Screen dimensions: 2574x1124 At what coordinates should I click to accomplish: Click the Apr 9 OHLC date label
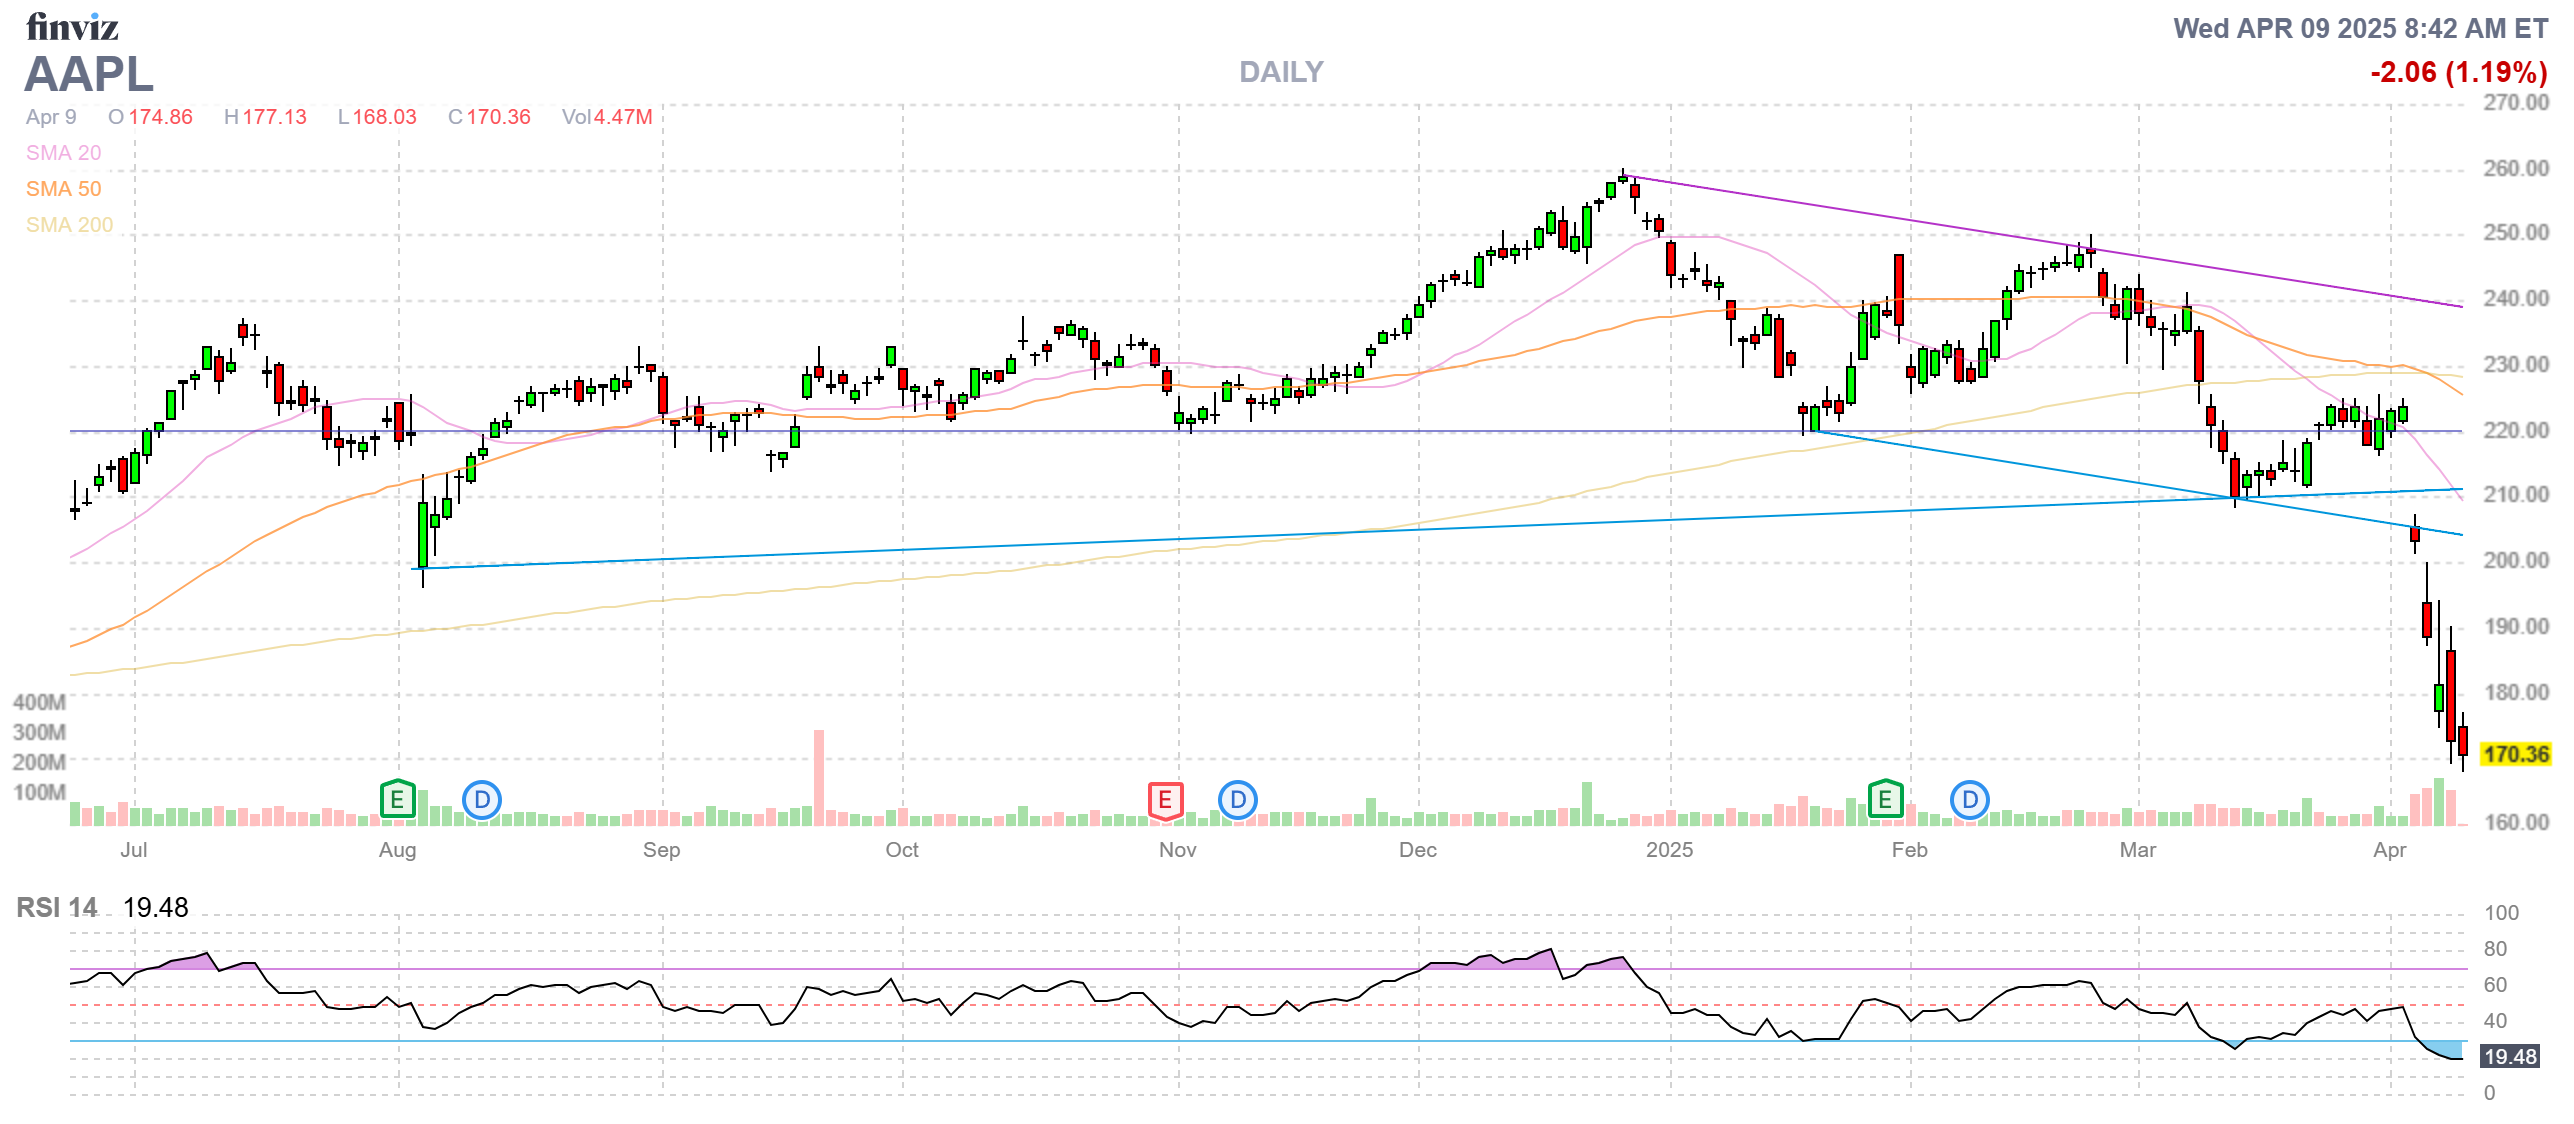coord(51,117)
